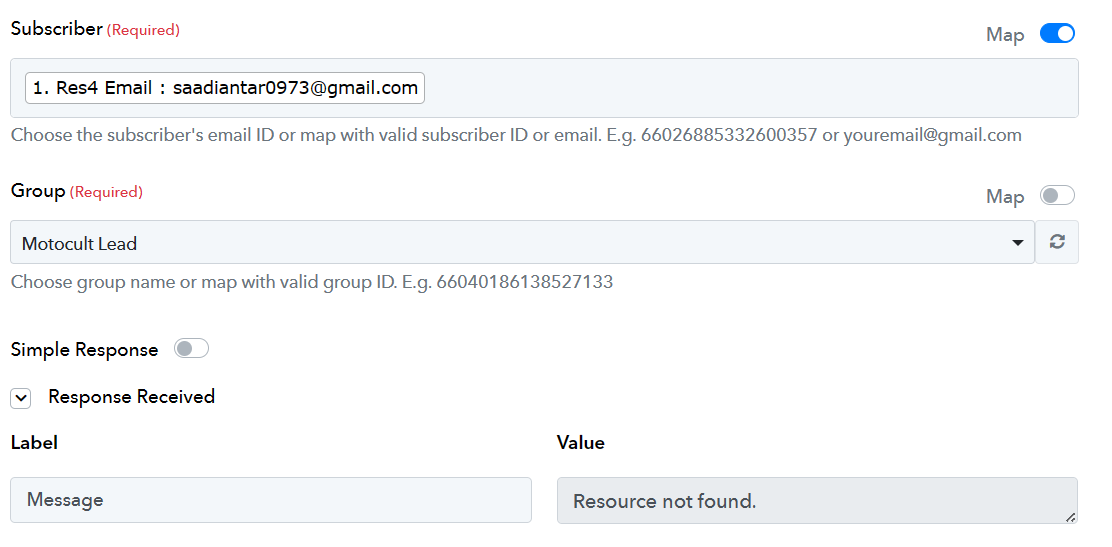Click into the Message label field
The width and height of the screenshot is (1112, 547).
click(271, 500)
